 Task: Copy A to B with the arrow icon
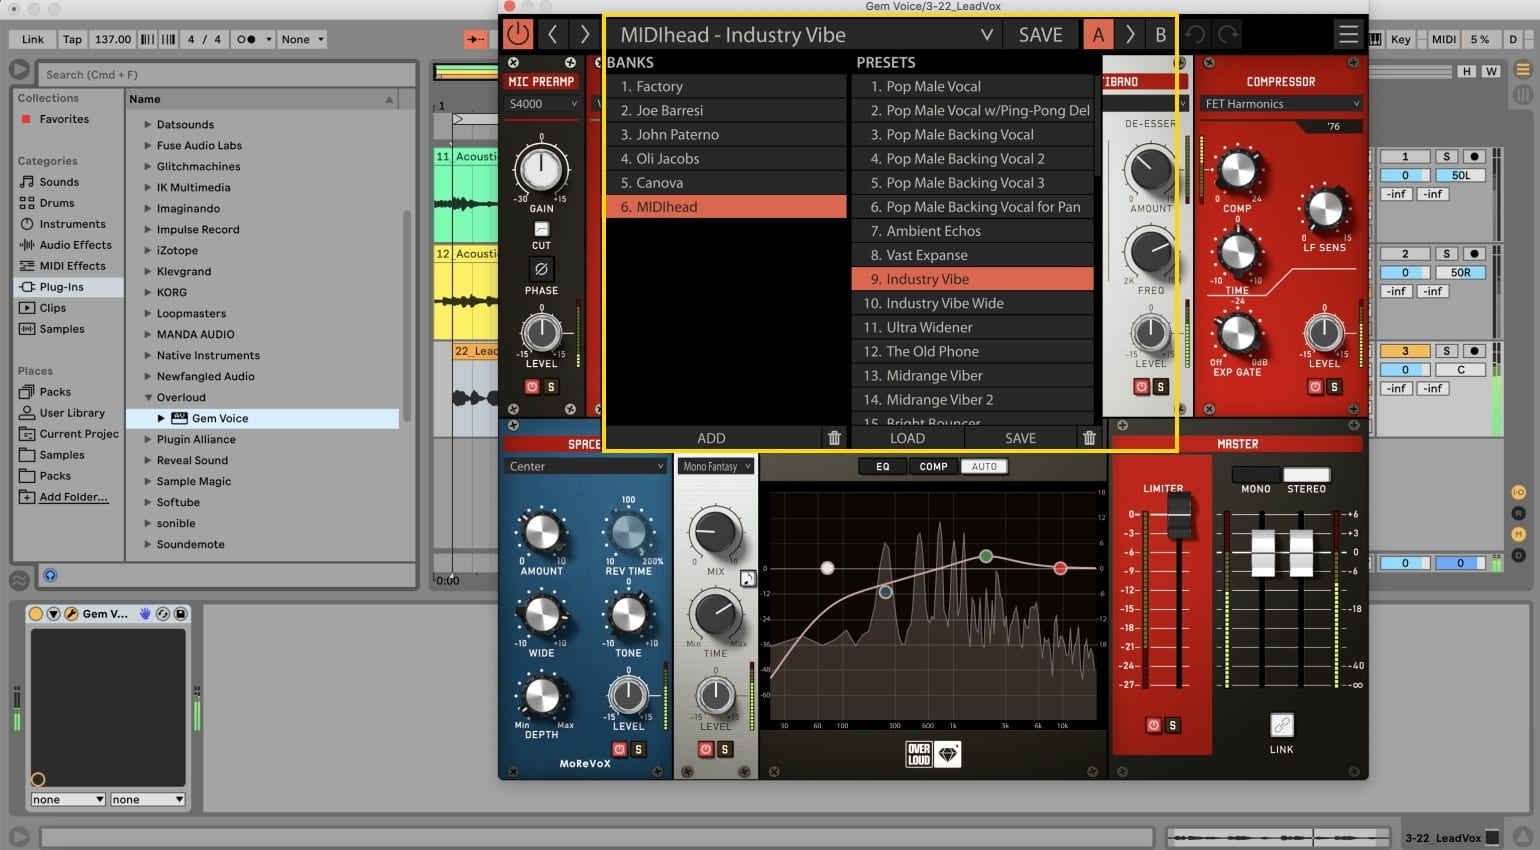(1130, 34)
